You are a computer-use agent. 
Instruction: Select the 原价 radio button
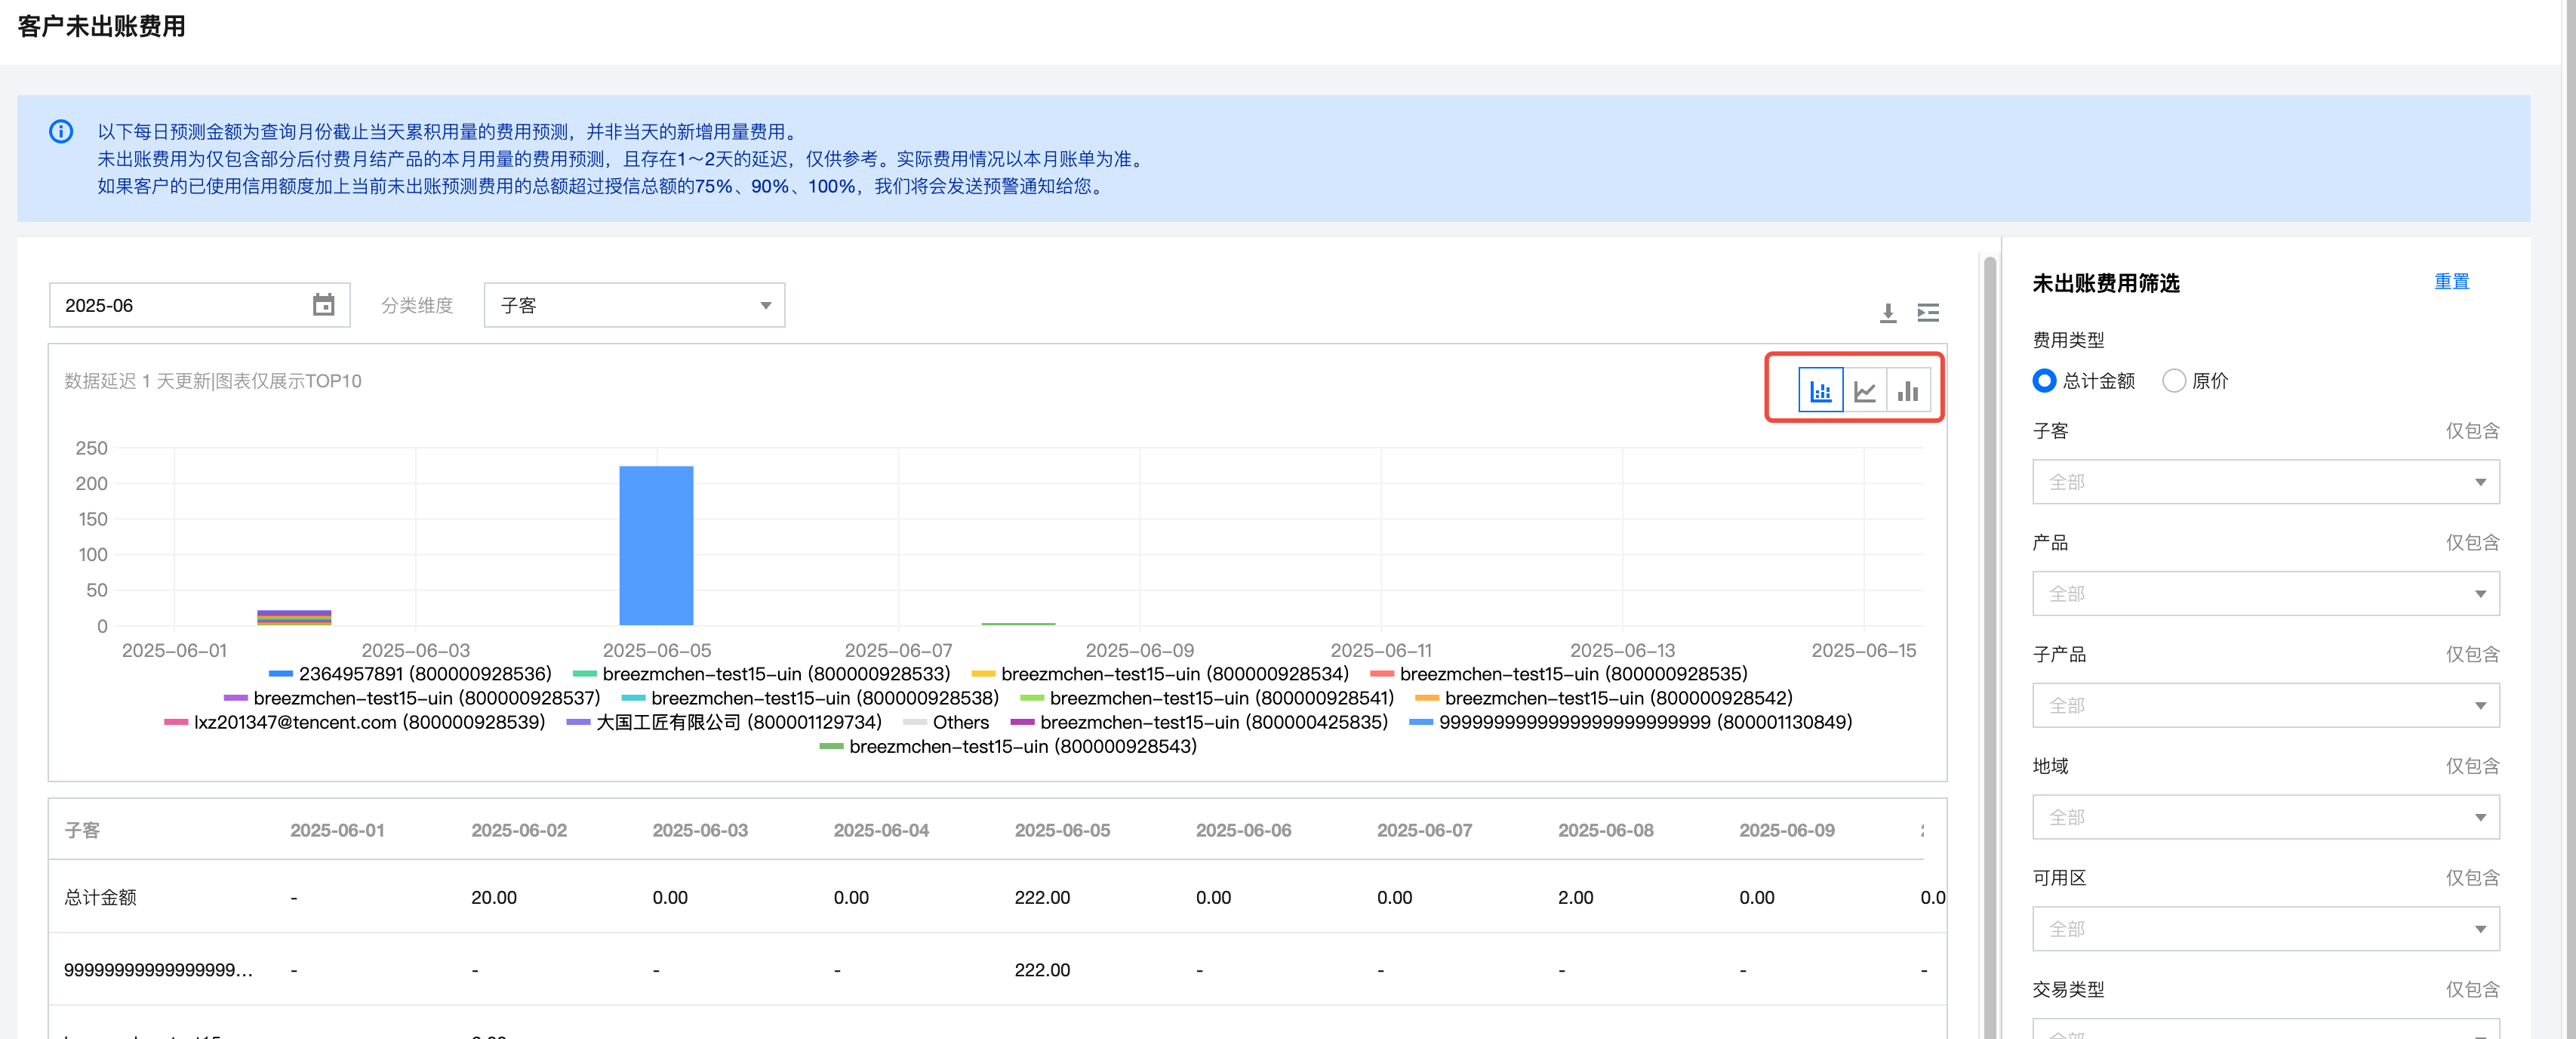(x=2173, y=381)
